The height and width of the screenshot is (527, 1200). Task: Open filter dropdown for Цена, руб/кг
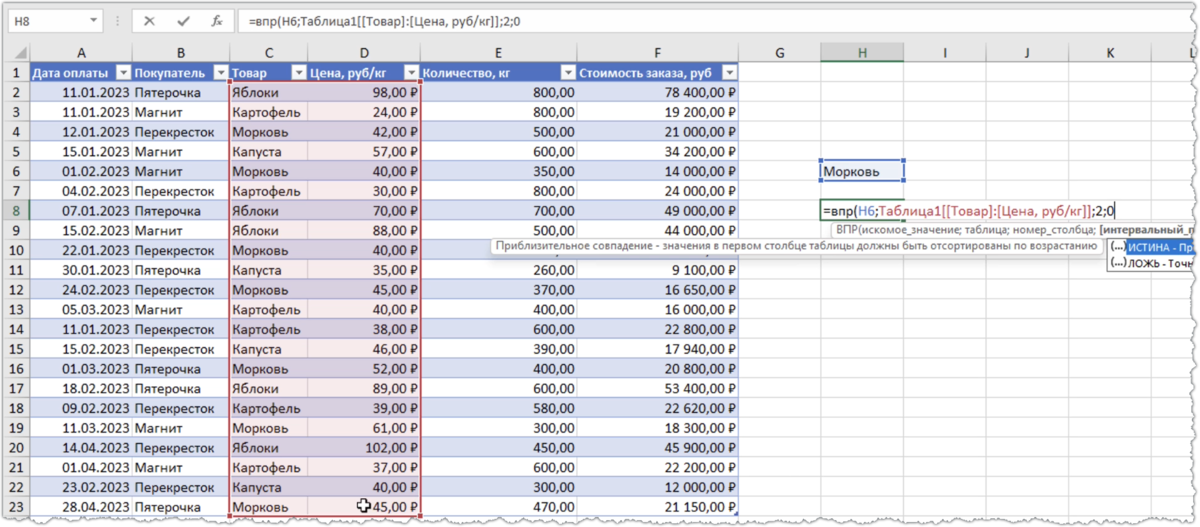(412, 73)
